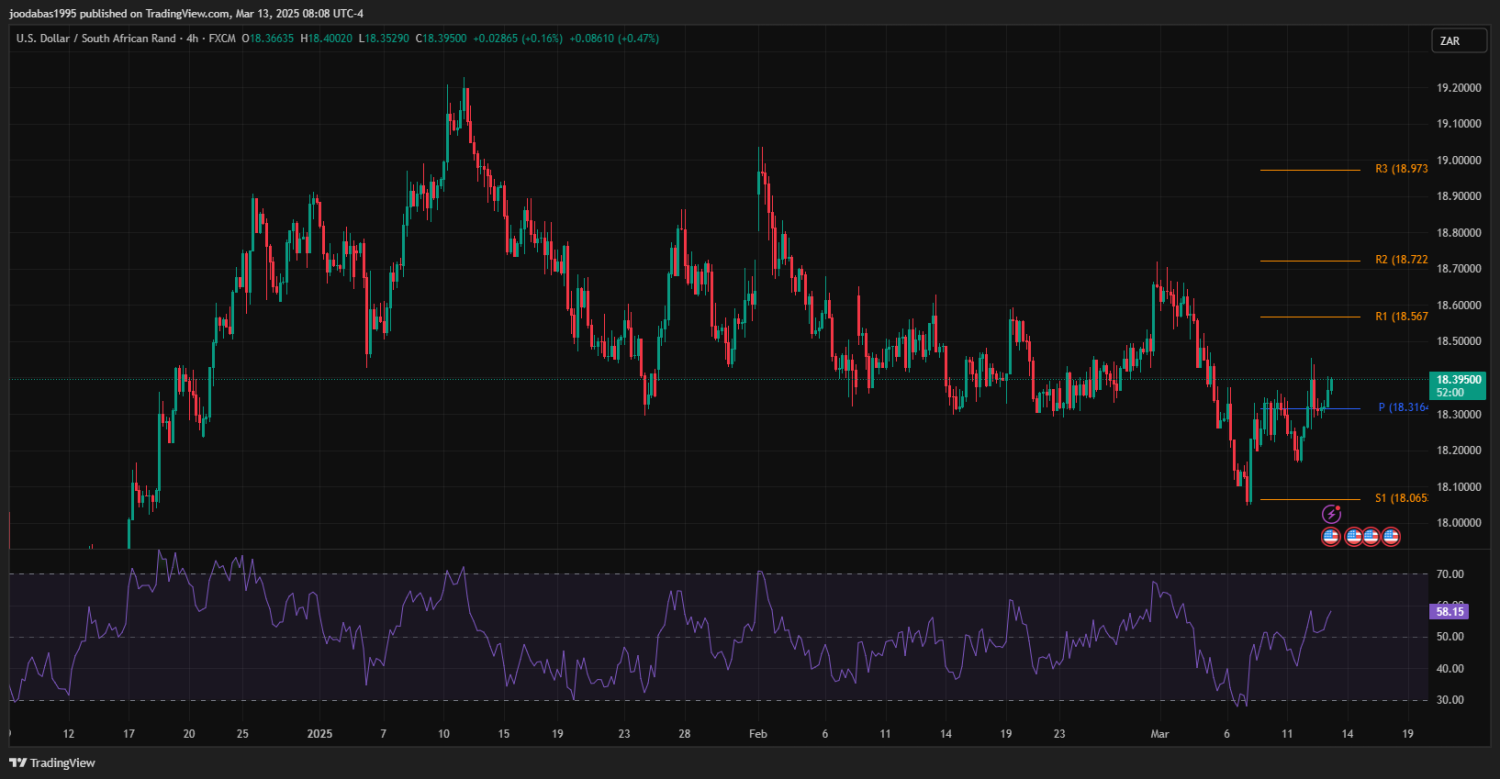This screenshot has height=779, width=1500.
Task: Click the Mar marker on the time axis
Action: coord(1158,734)
